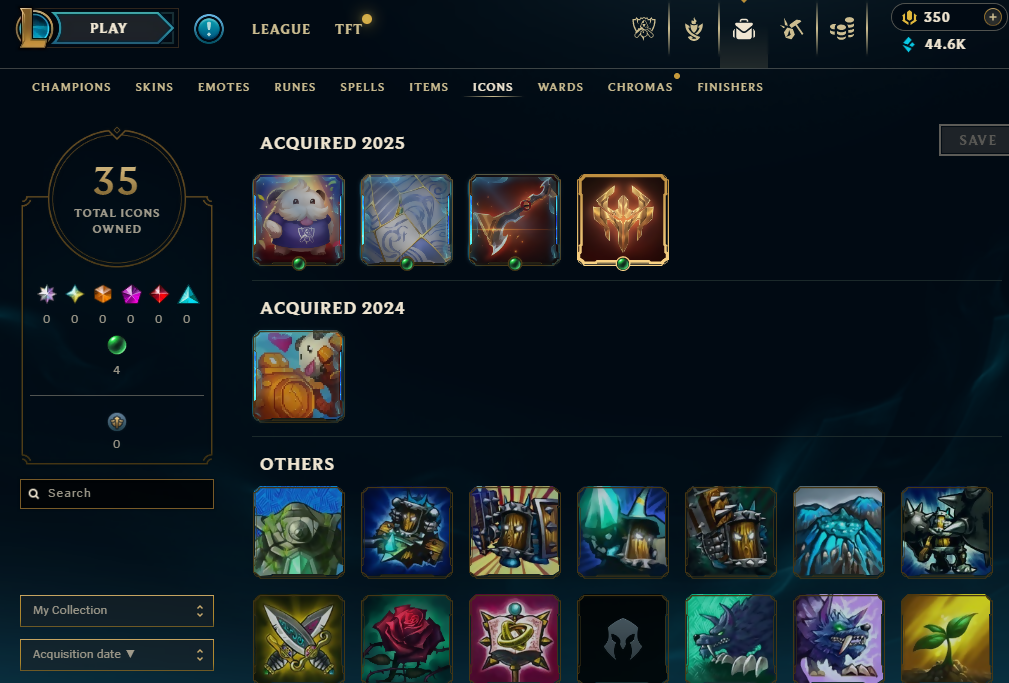Open the Loot hammer icon

791,29
